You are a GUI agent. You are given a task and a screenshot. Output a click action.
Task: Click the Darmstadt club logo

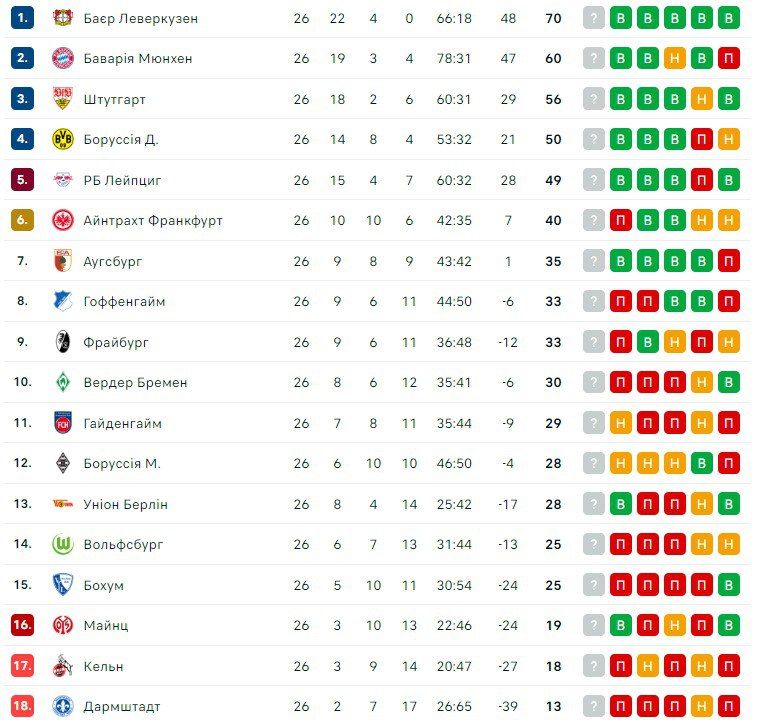click(63, 706)
